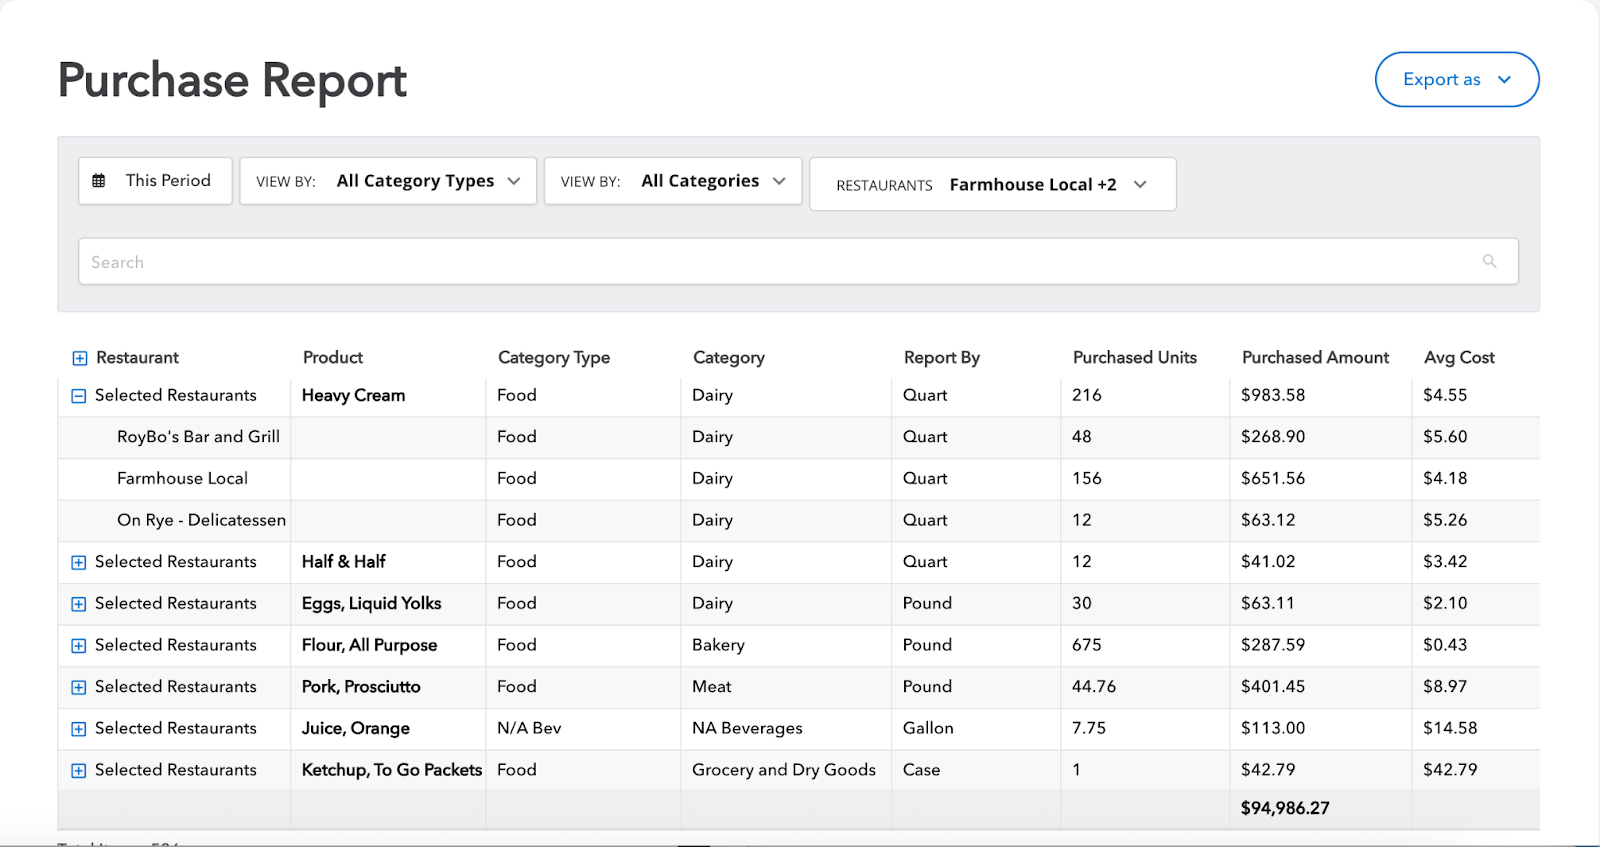Screen dimensions: 1600x847
Task: Expand the Flour, All Purpose row
Action: click(79, 646)
